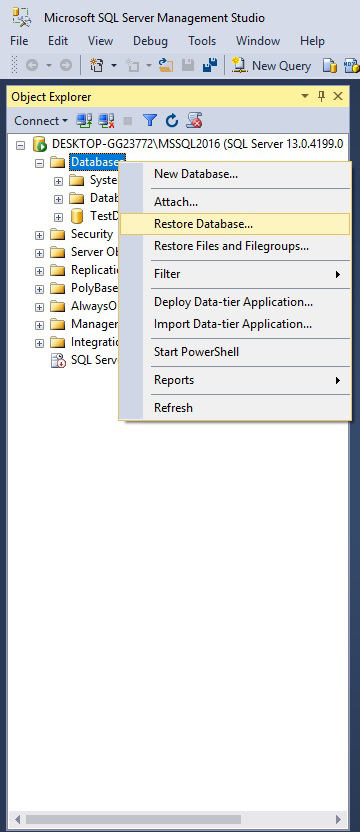The width and height of the screenshot is (360, 832).
Task: Click the TestDB database cylinder icon
Action: [77, 216]
